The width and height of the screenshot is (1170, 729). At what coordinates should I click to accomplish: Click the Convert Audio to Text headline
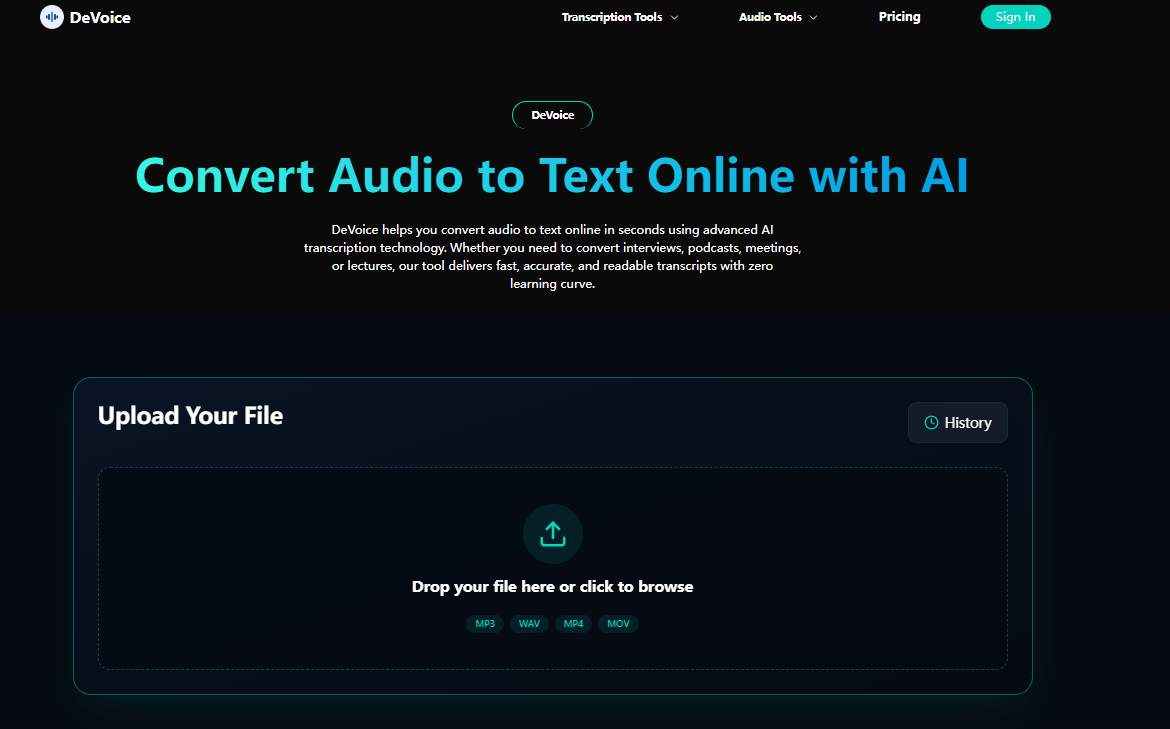click(552, 176)
